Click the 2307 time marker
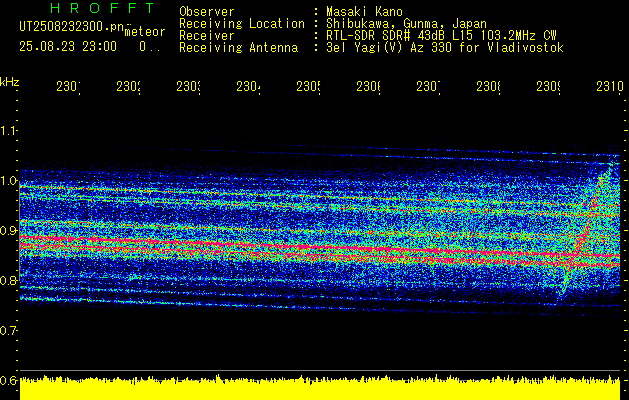 pyautogui.click(x=428, y=87)
